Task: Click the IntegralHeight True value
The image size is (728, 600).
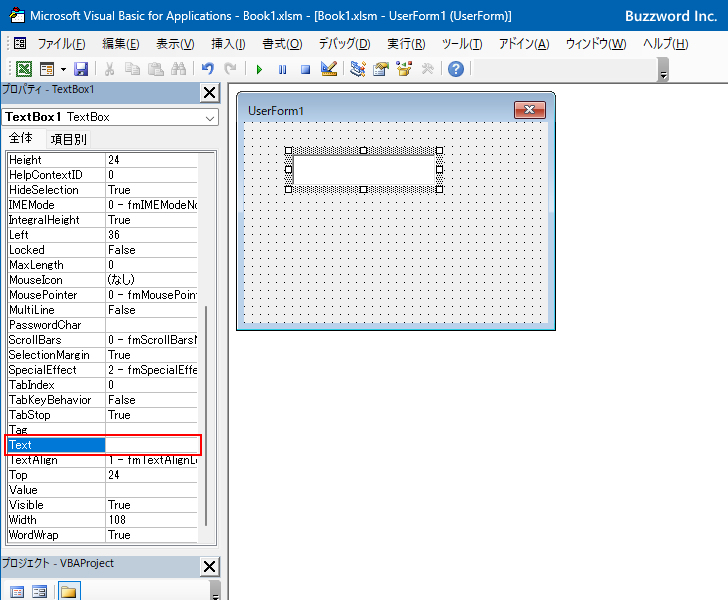Action: point(151,220)
